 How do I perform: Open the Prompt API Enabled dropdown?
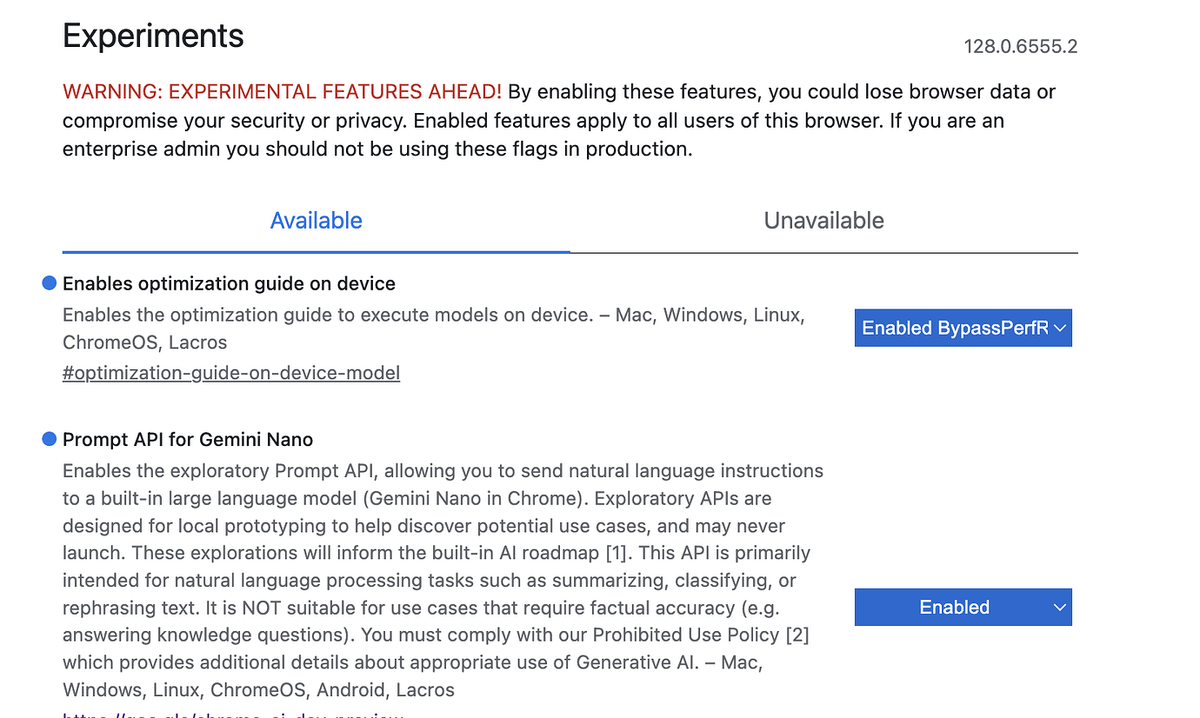963,607
